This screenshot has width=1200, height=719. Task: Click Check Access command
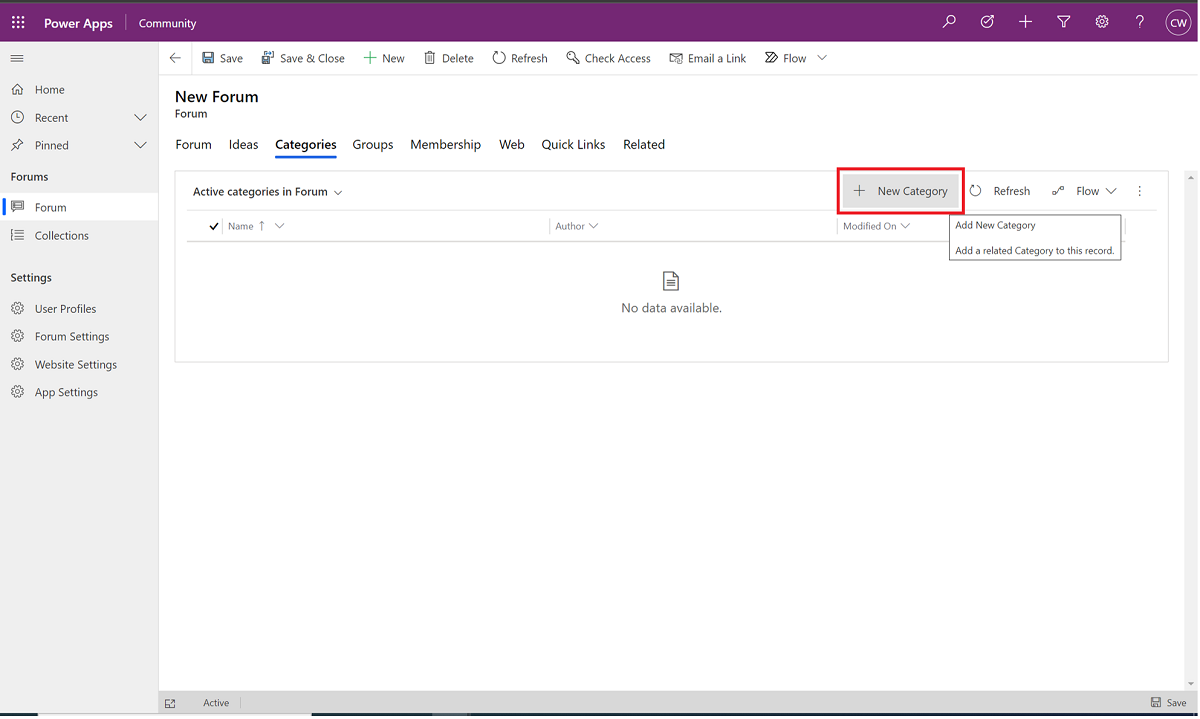coord(608,58)
